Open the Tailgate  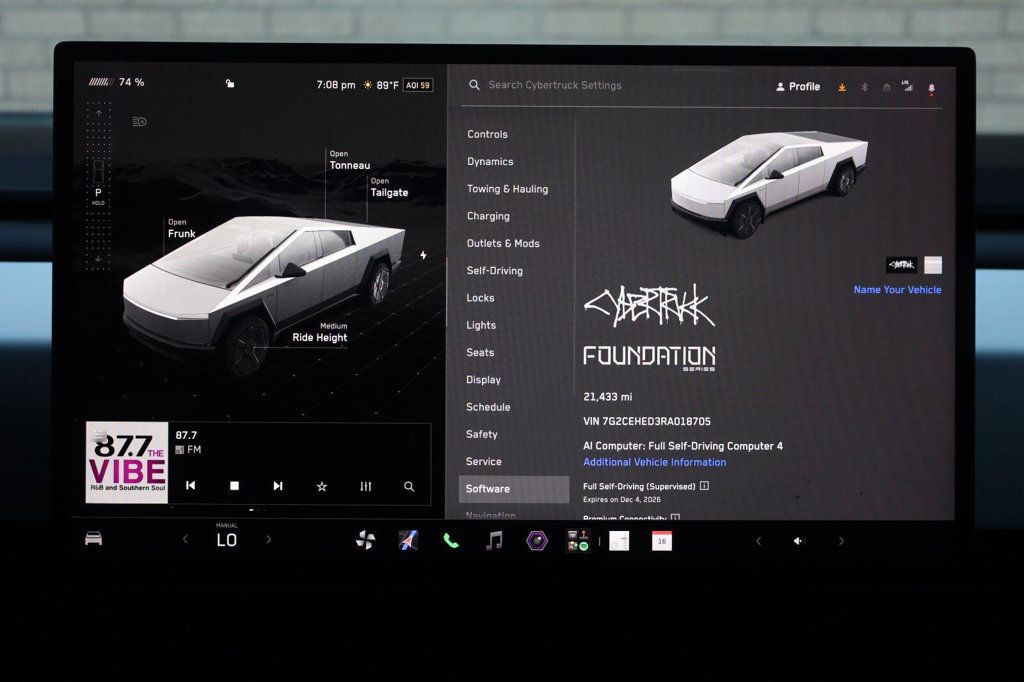tap(389, 187)
